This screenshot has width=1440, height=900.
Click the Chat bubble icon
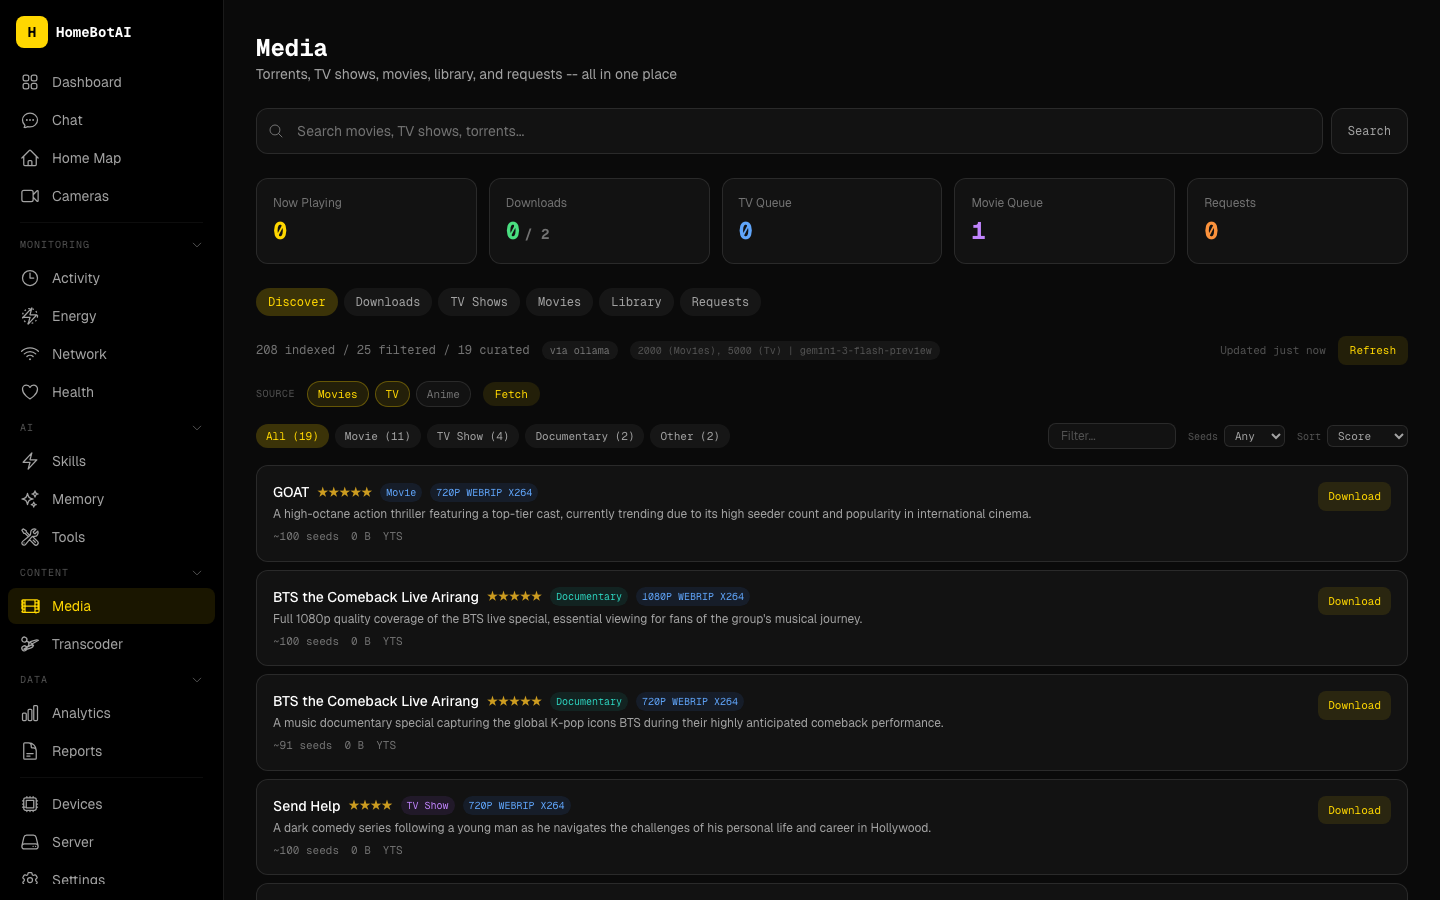(x=30, y=120)
